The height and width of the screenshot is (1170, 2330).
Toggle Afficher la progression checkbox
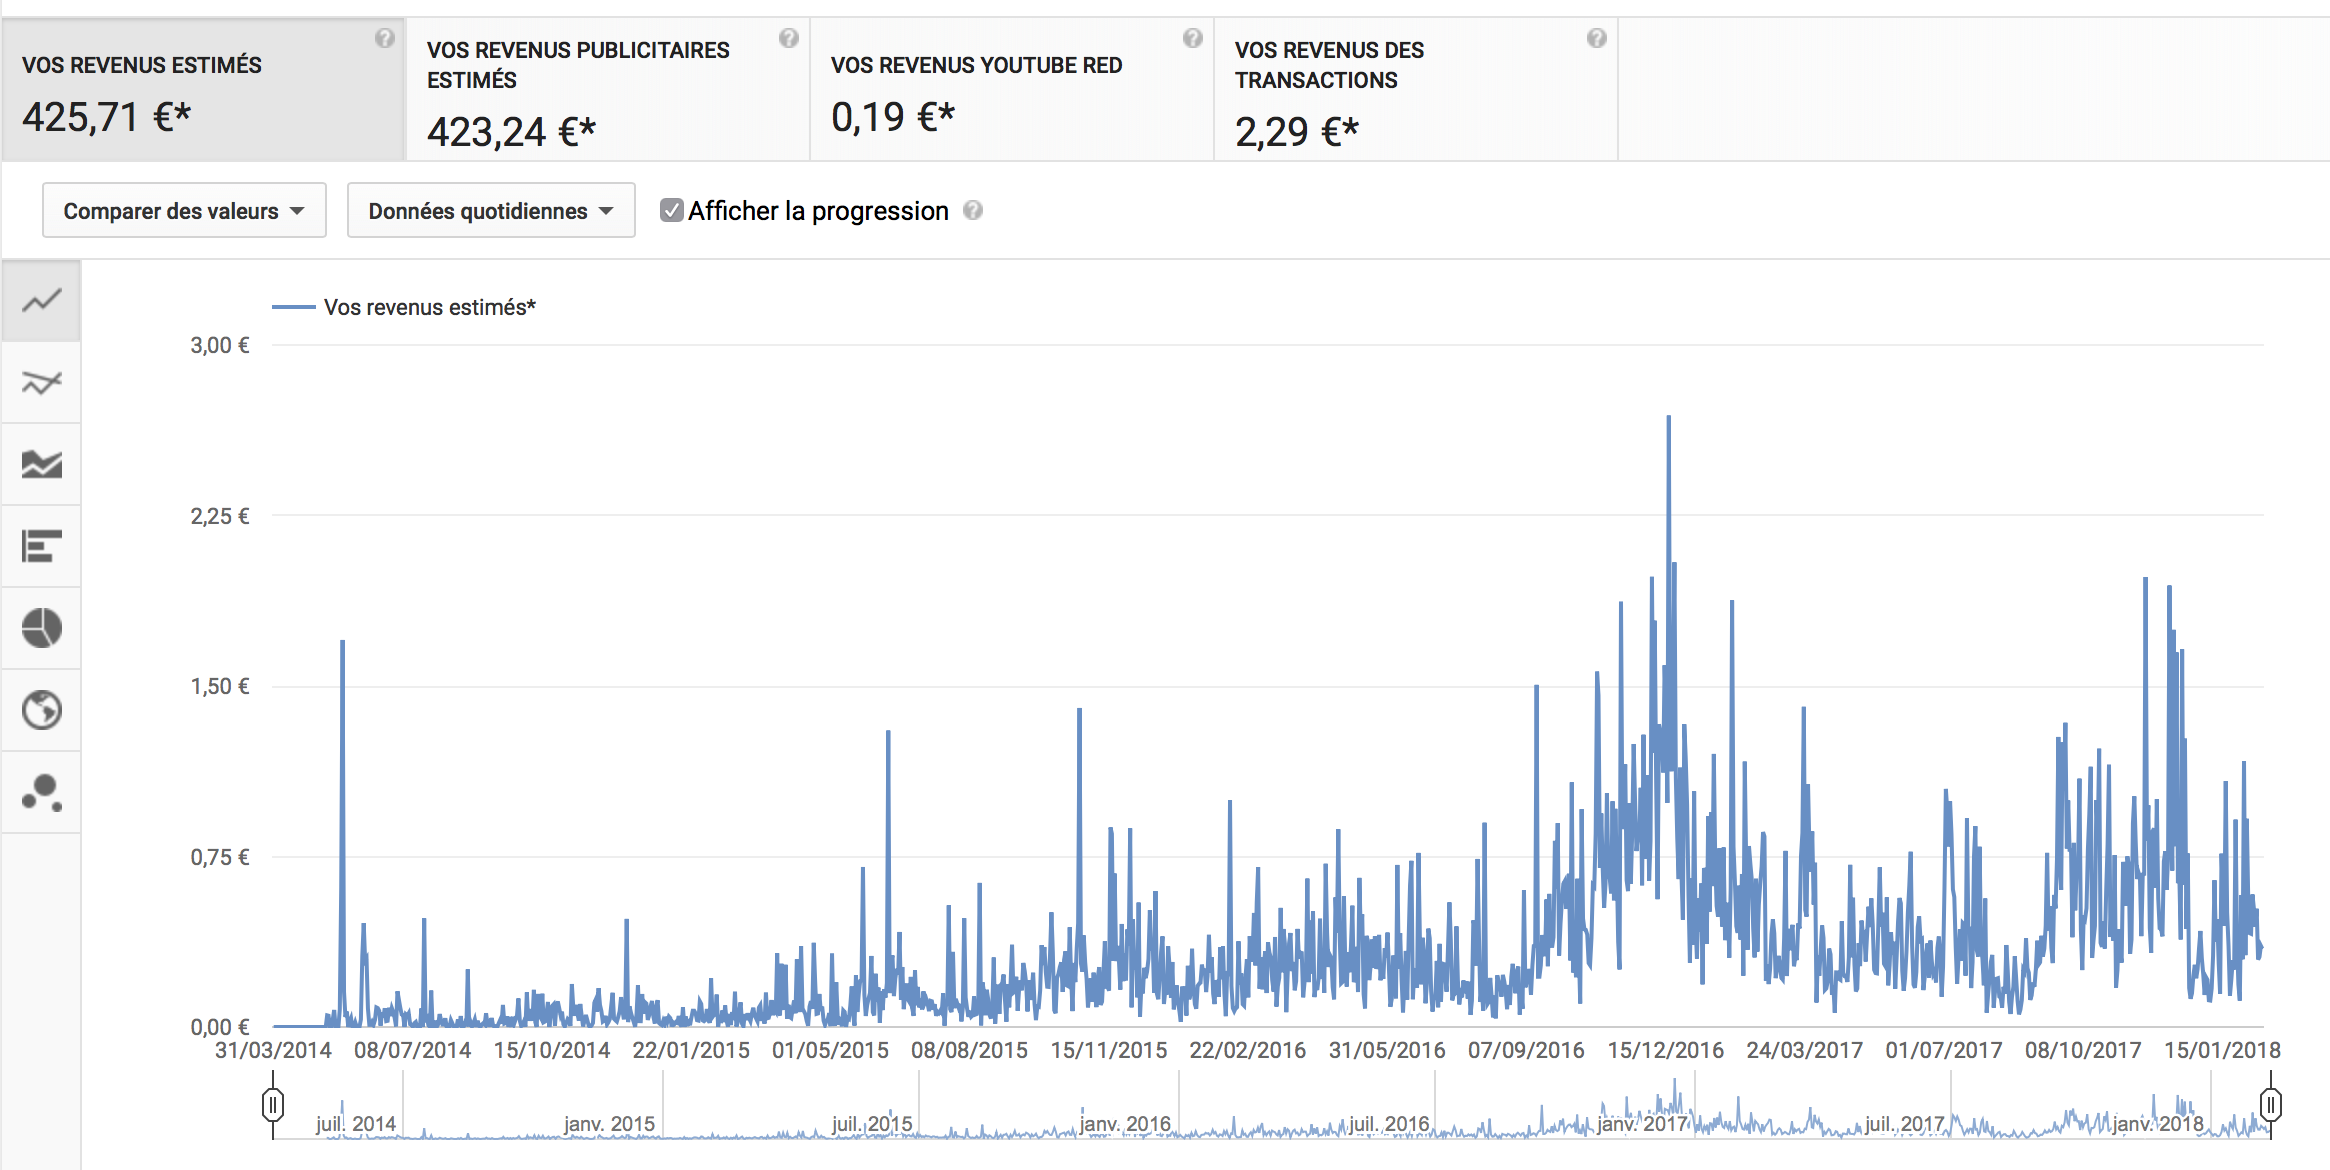(672, 210)
